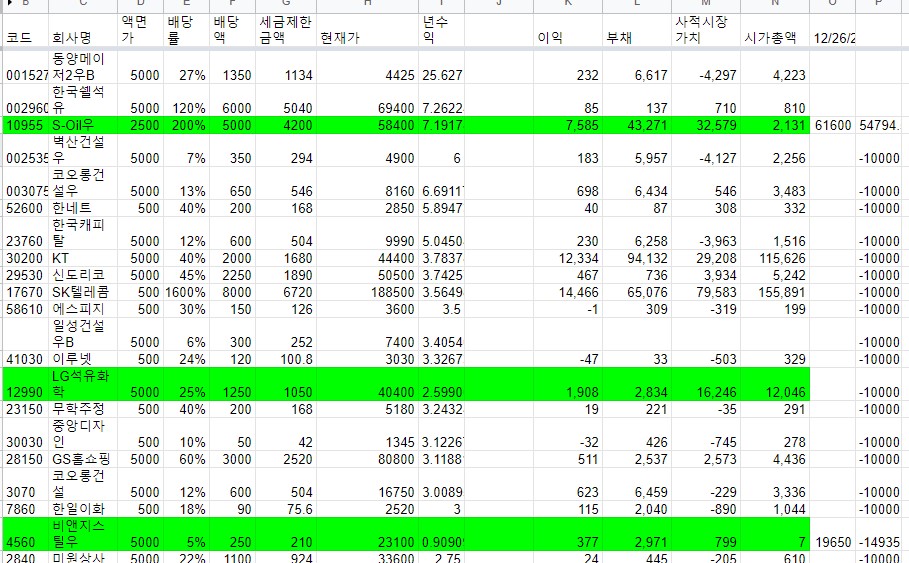Image resolution: width=909 pixels, height=563 pixels.
Task: Select the 배당률 header cell
Action: point(187,30)
